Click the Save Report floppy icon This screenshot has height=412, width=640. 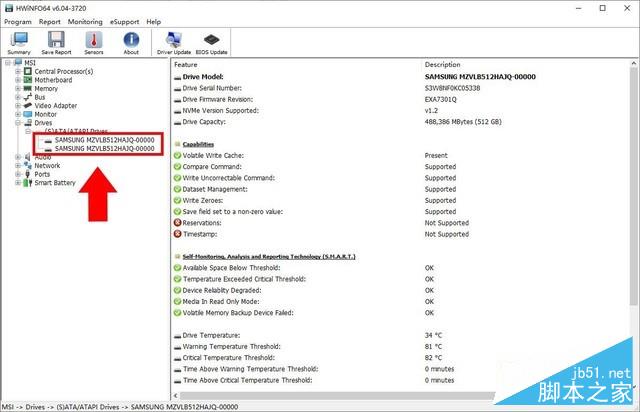[x=56, y=43]
